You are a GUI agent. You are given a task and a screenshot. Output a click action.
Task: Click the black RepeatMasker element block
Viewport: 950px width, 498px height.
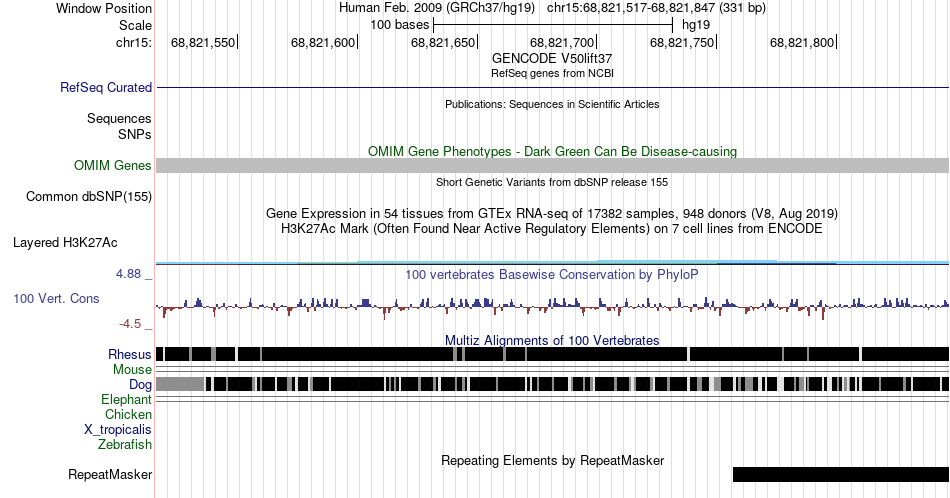point(841,474)
